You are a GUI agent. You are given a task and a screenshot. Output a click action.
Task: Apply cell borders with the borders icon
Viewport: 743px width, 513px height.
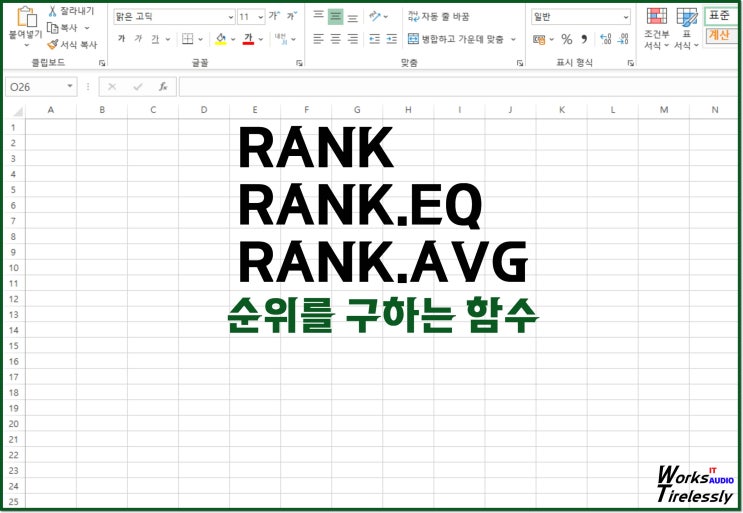tap(188, 39)
